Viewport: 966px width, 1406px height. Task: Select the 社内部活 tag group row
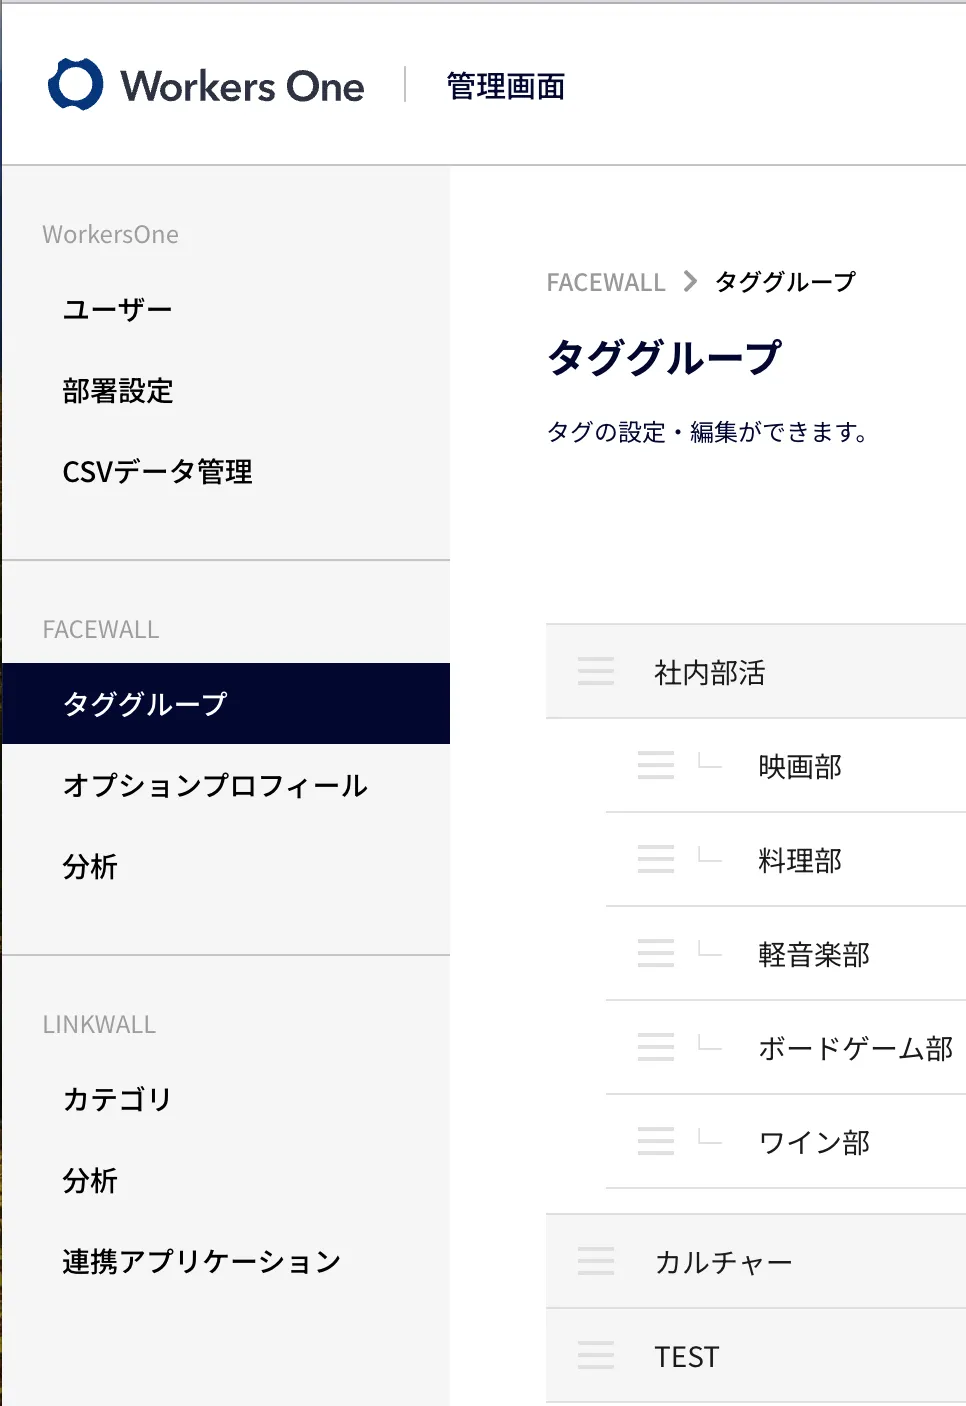[756, 671]
